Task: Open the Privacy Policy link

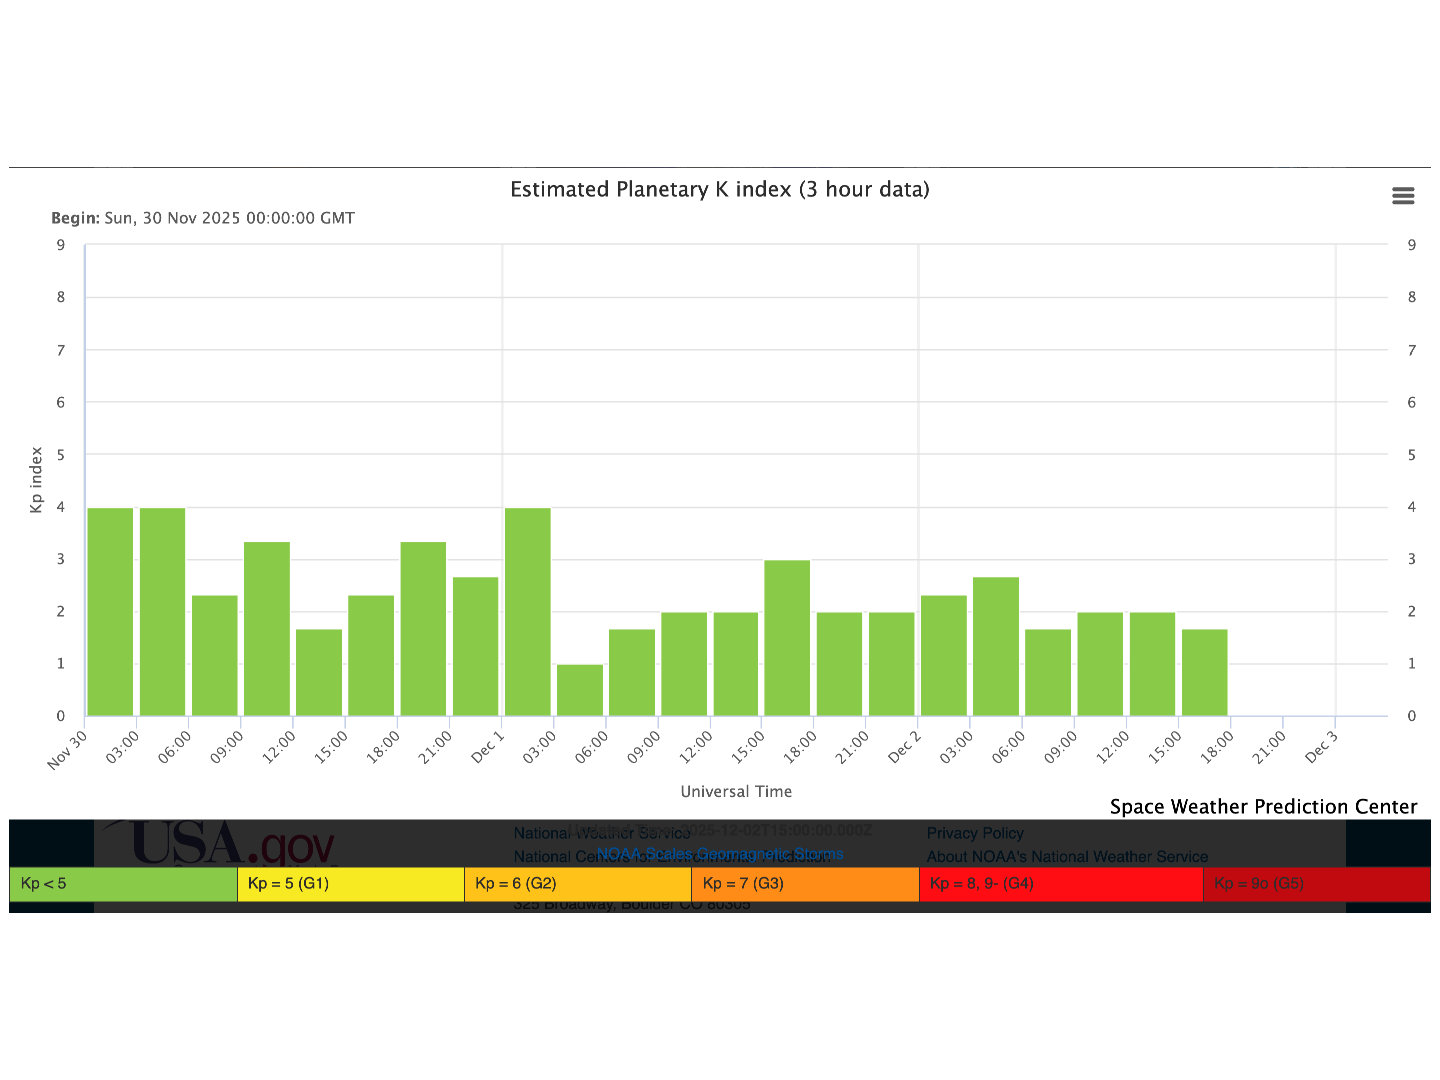Action: pyautogui.click(x=975, y=833)
